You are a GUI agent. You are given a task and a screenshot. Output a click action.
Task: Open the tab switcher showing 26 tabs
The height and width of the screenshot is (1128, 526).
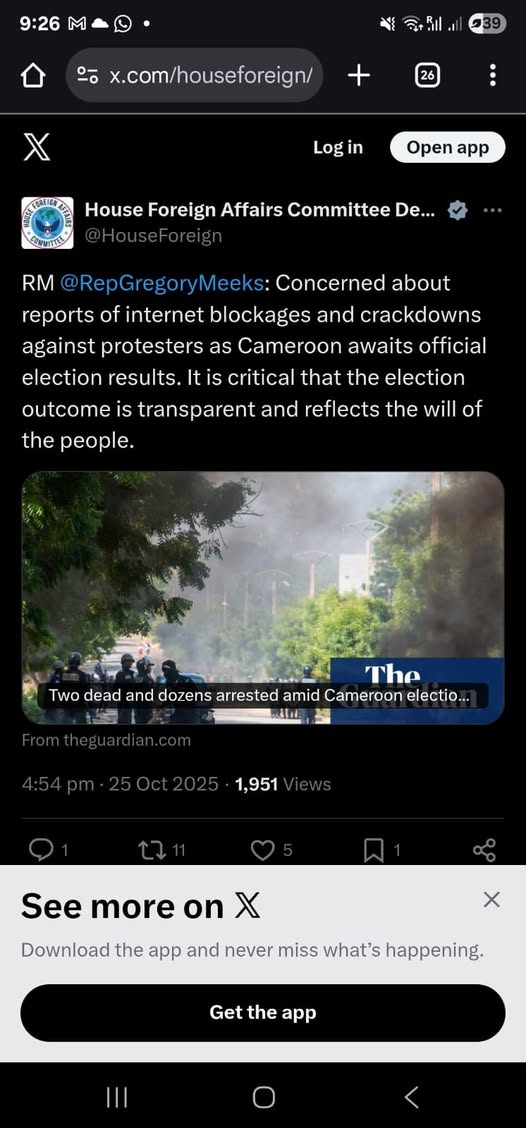[x=427, y=76]
